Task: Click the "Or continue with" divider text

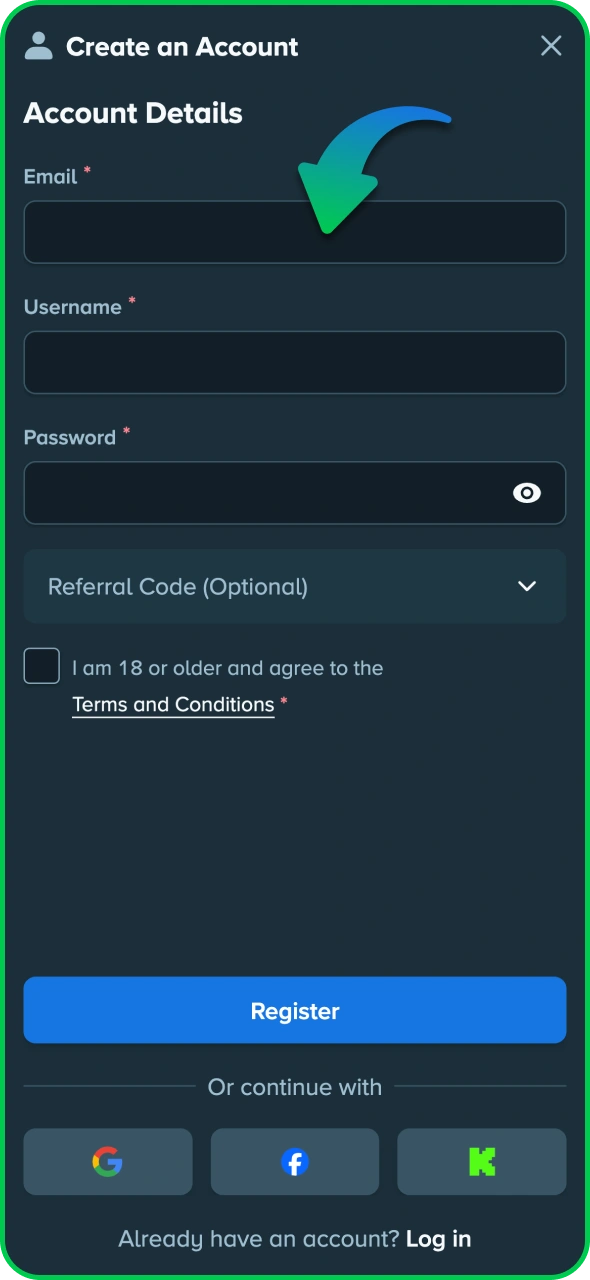Action: coord(295,1087)
